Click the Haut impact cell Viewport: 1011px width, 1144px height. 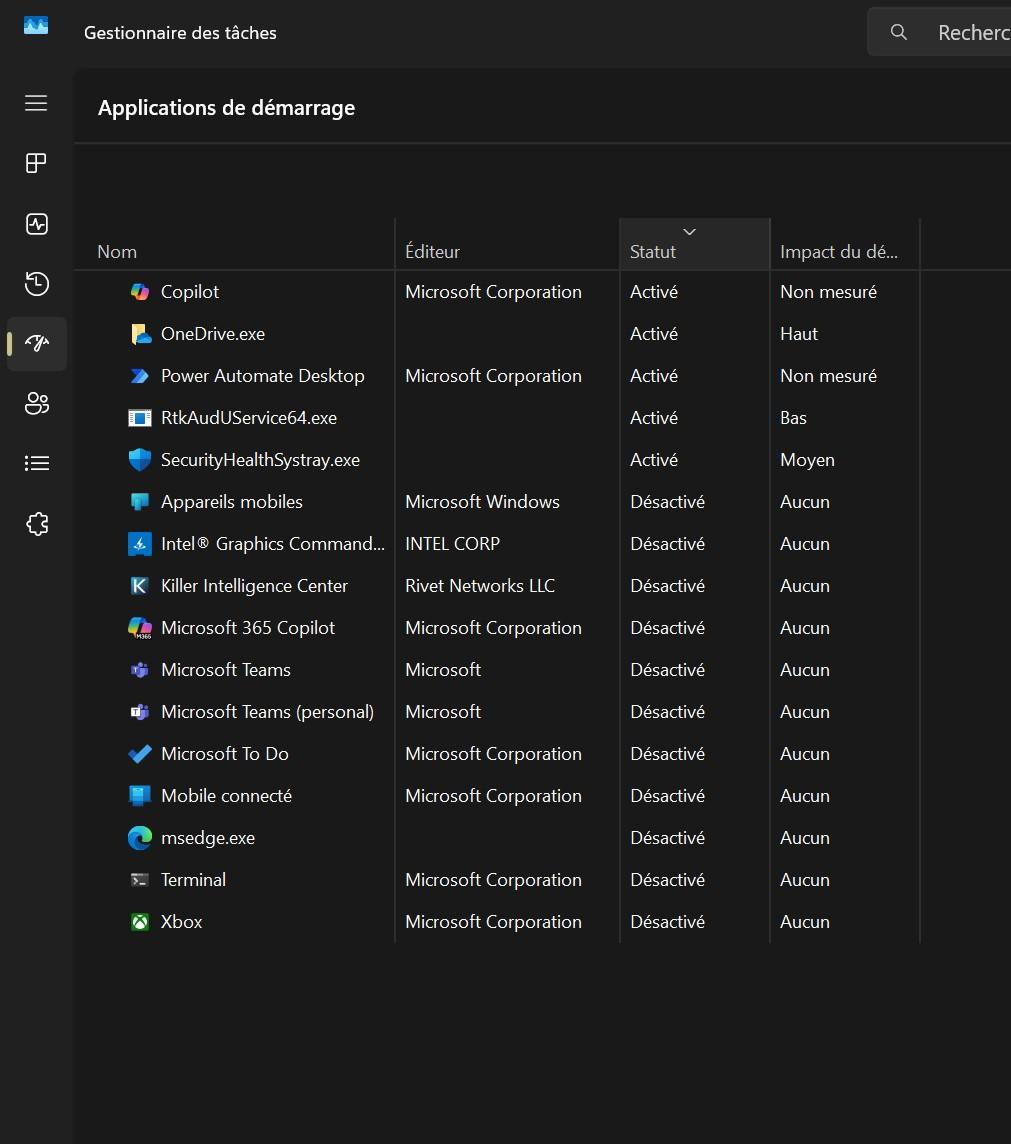tap(799, 334)
